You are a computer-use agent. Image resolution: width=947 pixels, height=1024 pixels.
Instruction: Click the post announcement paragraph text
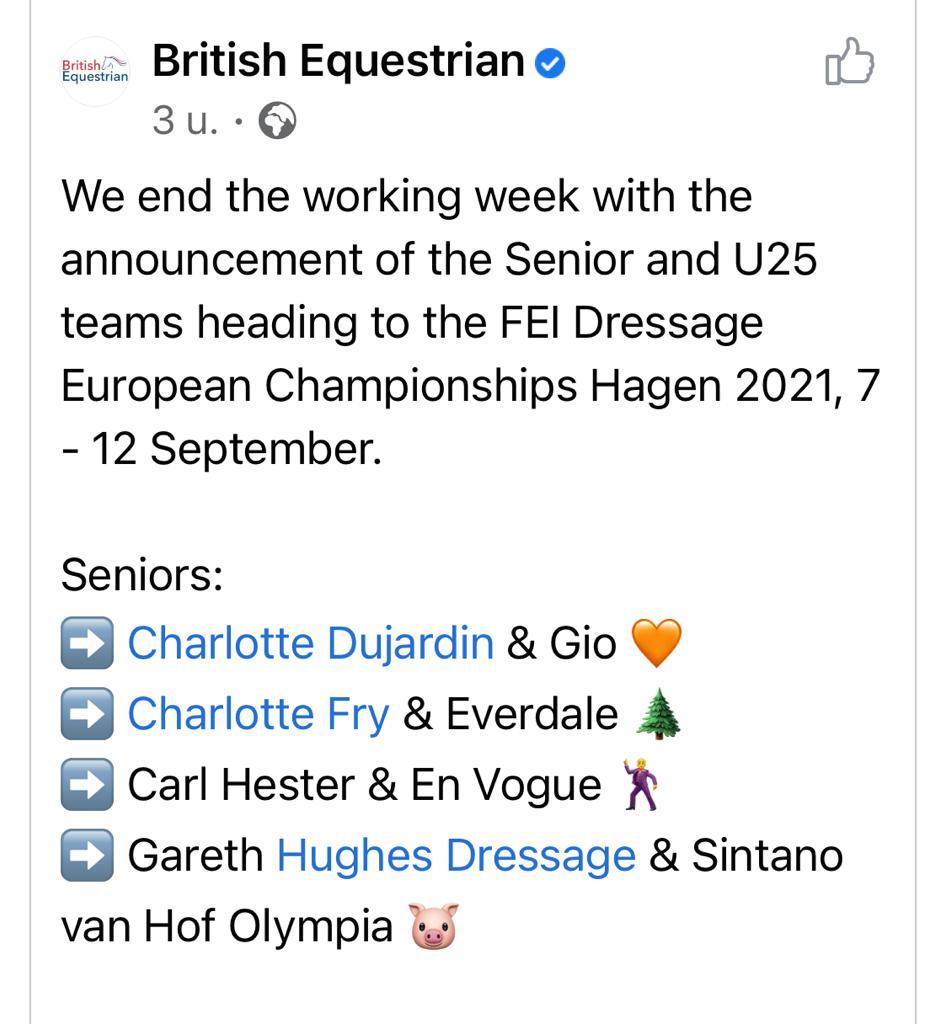coord(470,323)
